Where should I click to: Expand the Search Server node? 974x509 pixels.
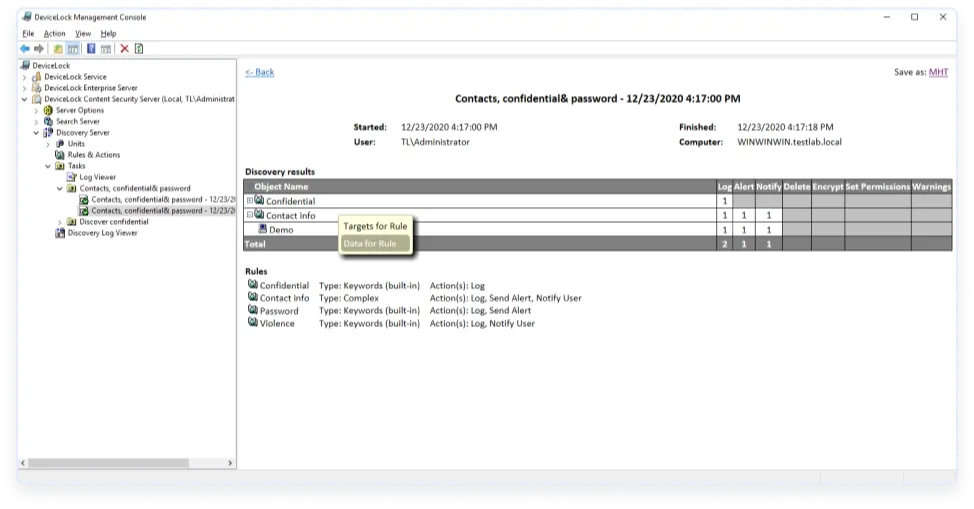coord(37,122)
